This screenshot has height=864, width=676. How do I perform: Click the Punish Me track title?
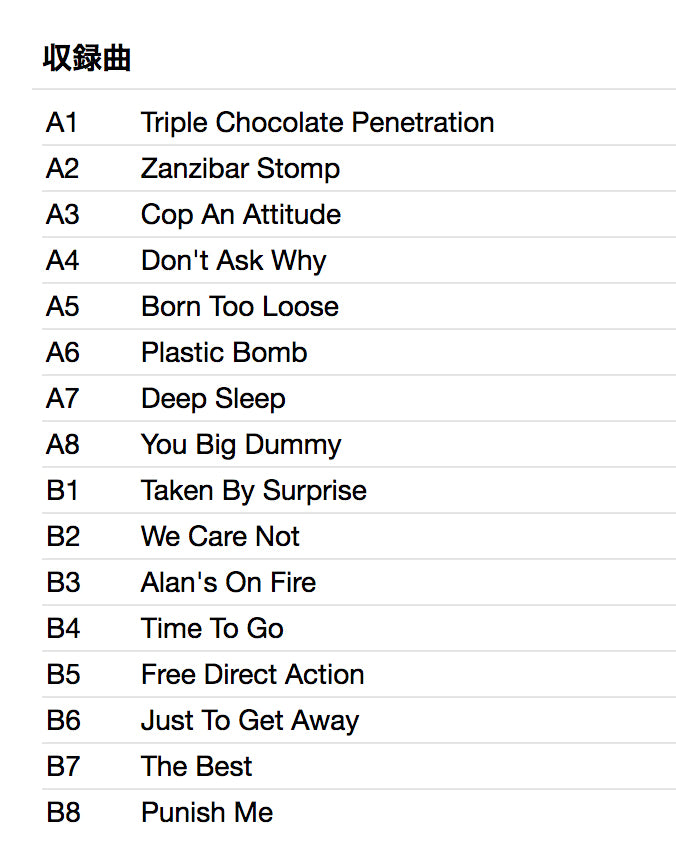[x=207, y=813]
